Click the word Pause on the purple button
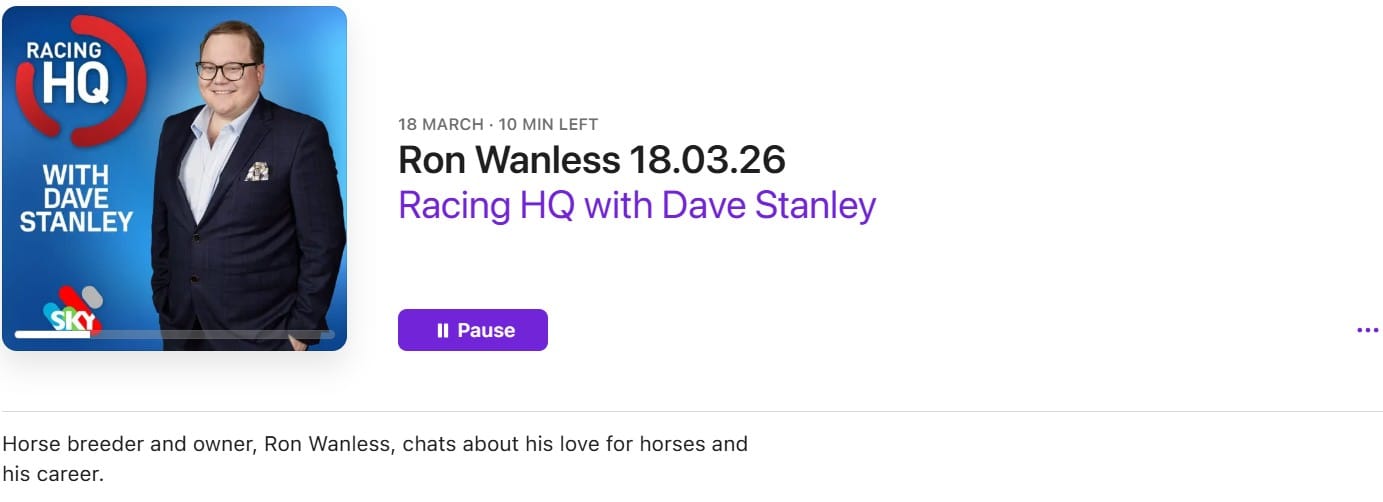Viewport: 1383px width, 502px height. point(486,330)
